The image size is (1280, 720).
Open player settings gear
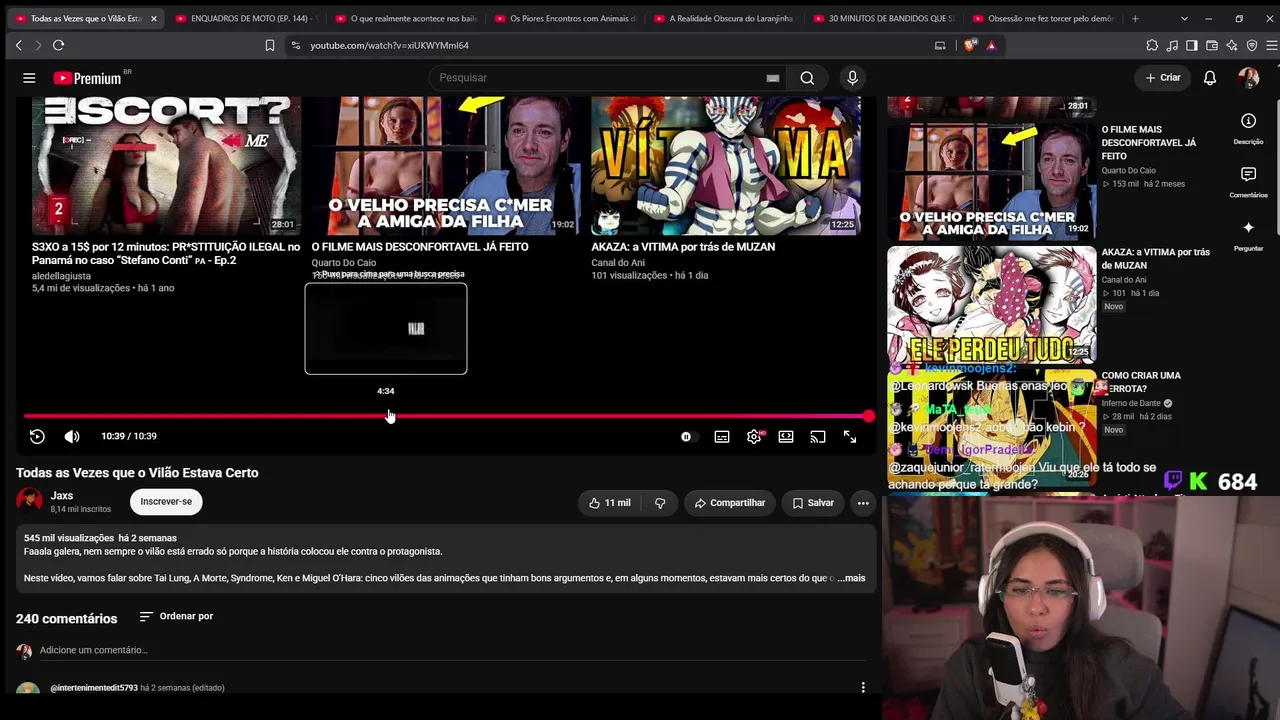pos(754,437)
